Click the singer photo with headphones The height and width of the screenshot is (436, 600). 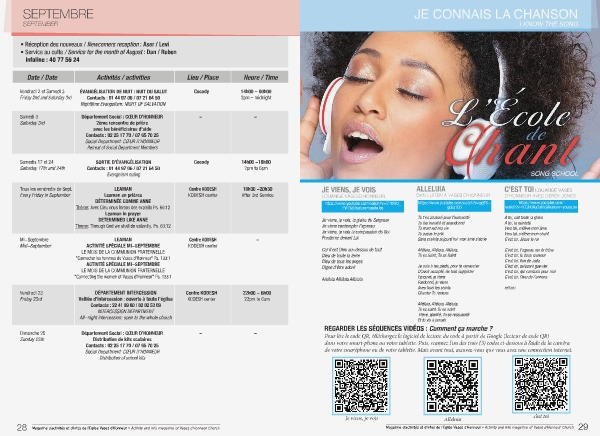pos(400,100)
